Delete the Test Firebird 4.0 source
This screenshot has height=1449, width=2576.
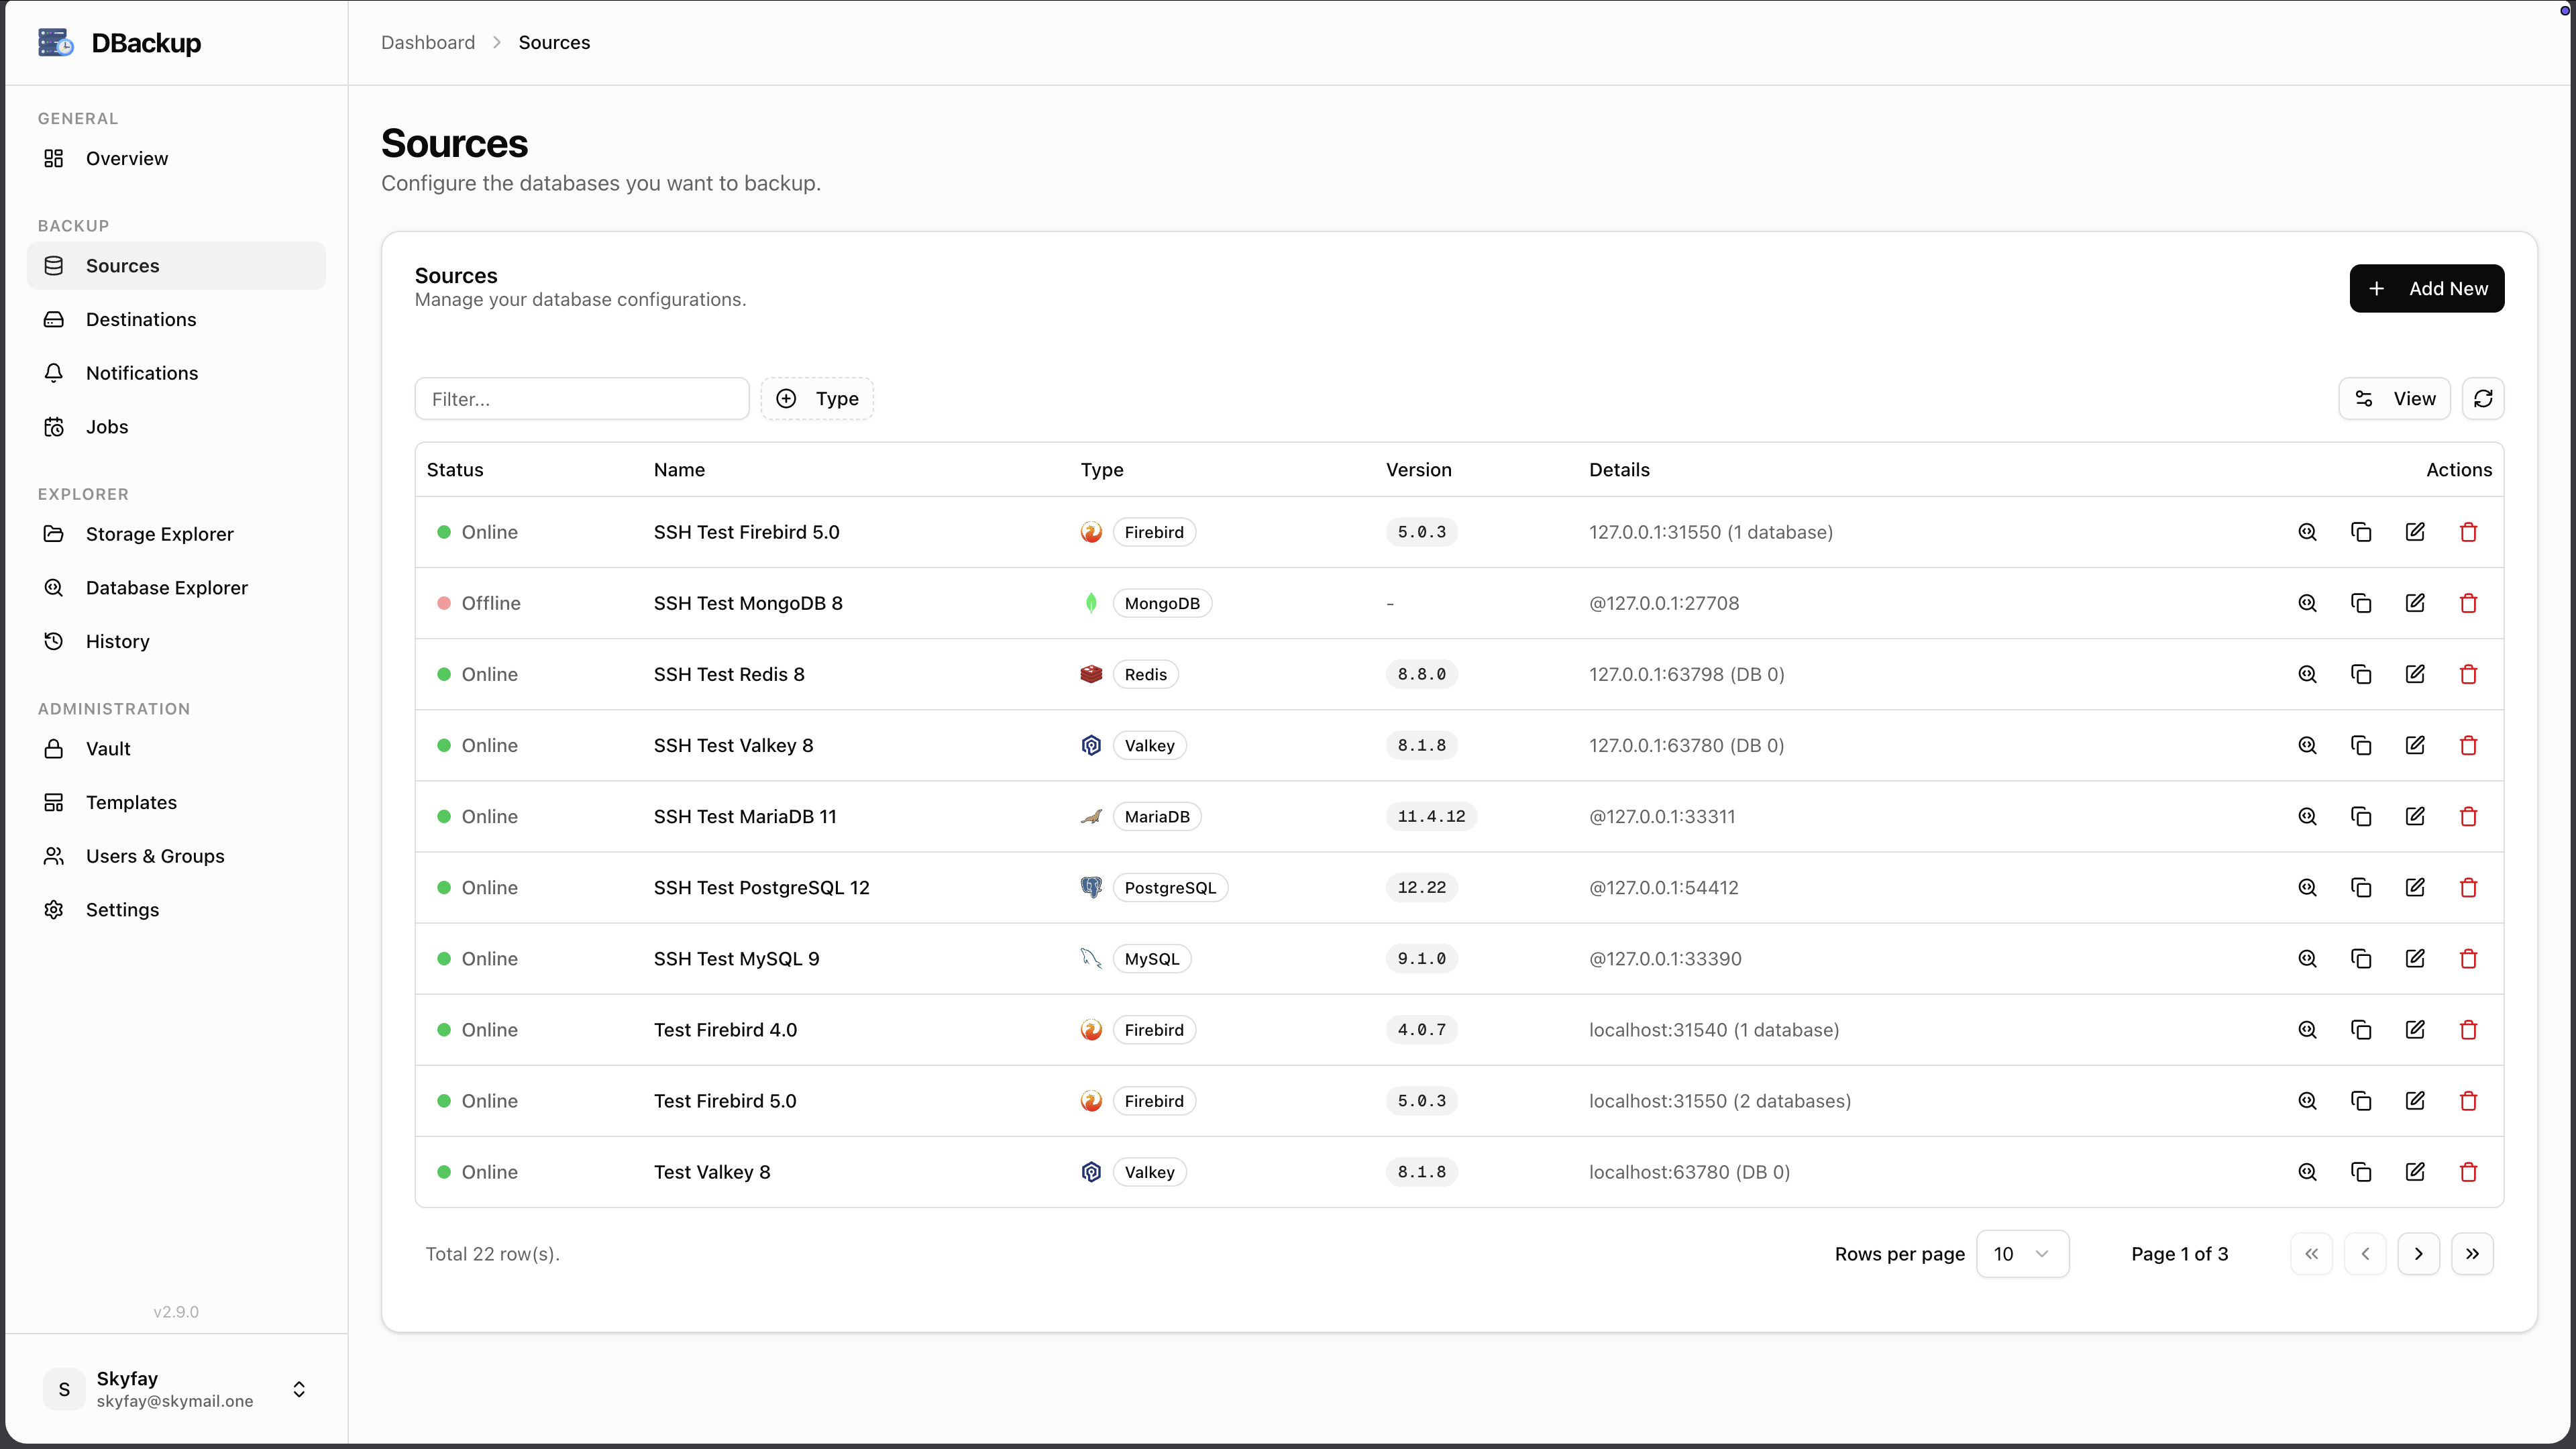click(x=2468, y=1029)
